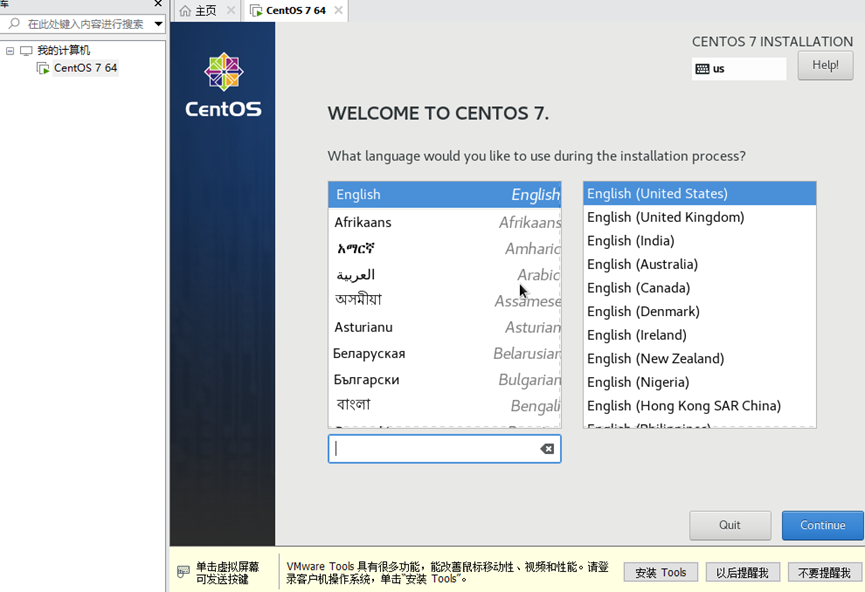
Task: Select Беларуская in the language list
Action: (445, 353)
